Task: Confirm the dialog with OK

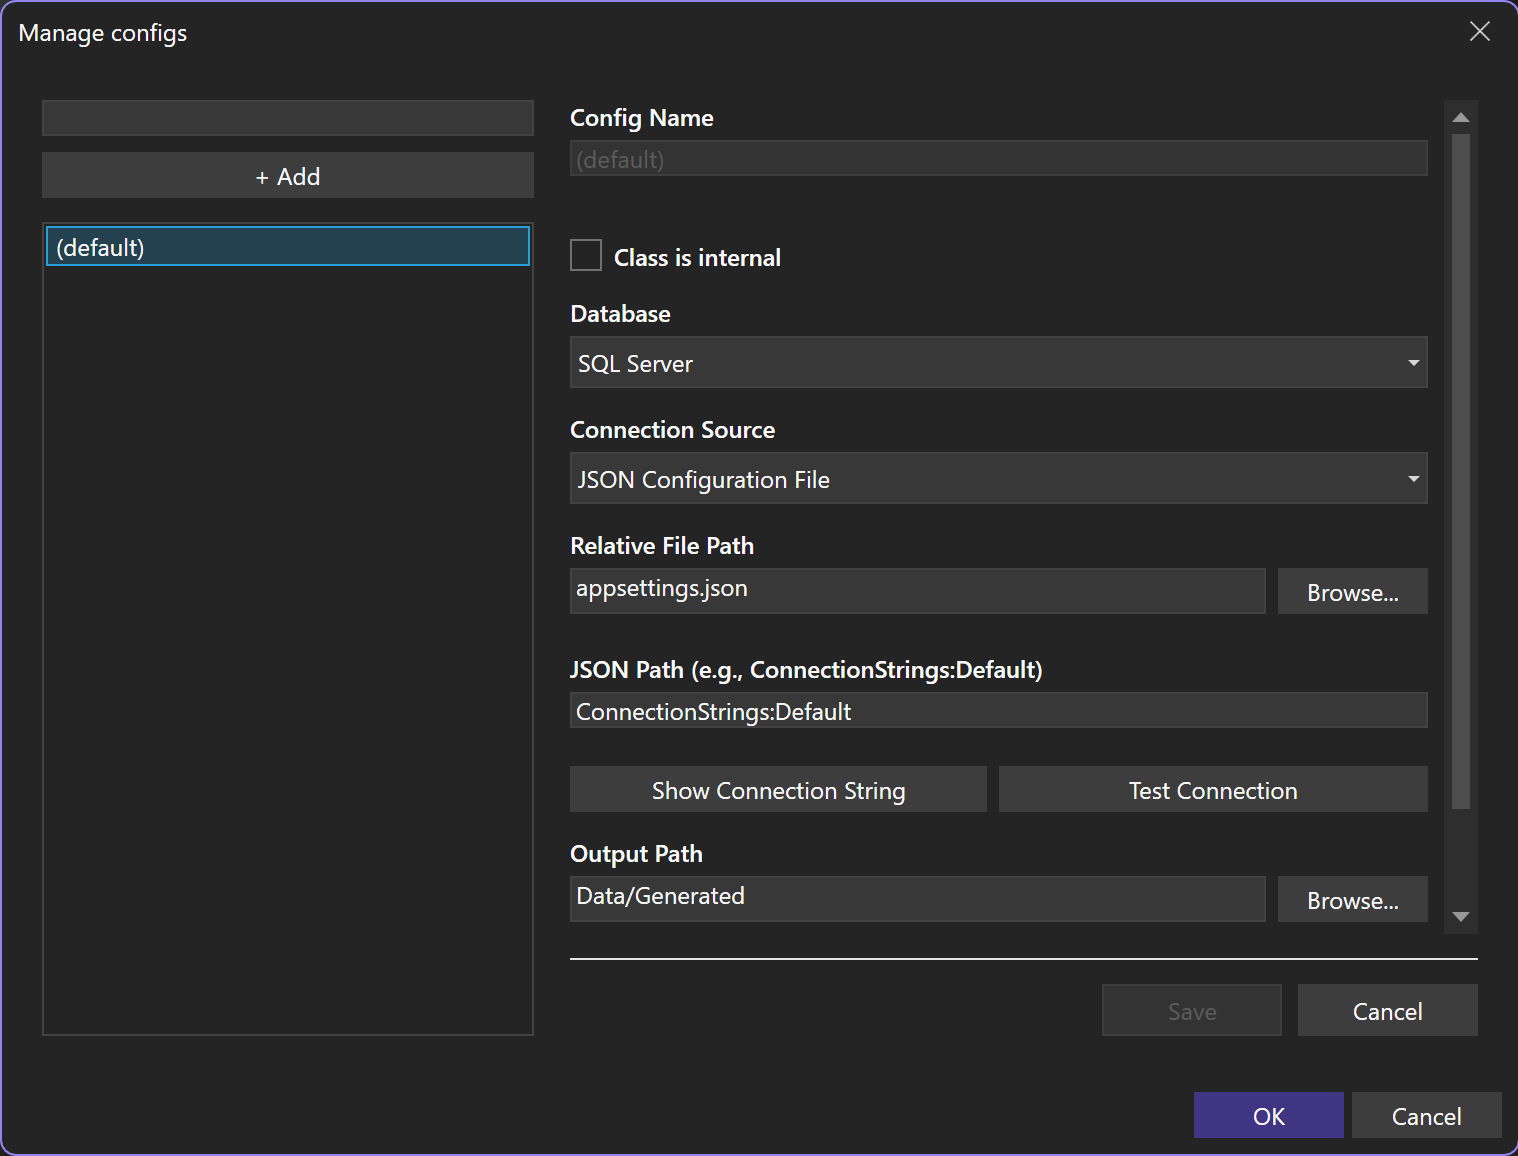Action: pos(1268,1116)
